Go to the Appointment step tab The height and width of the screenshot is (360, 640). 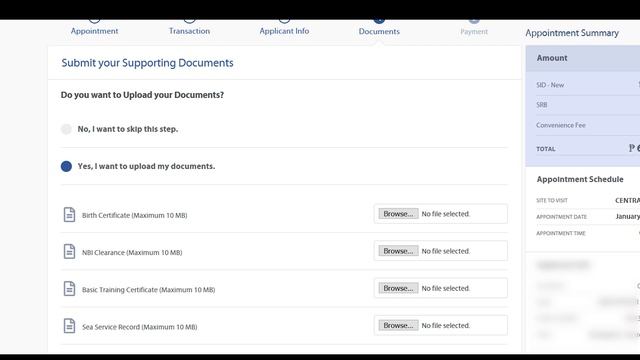(94, 31)
